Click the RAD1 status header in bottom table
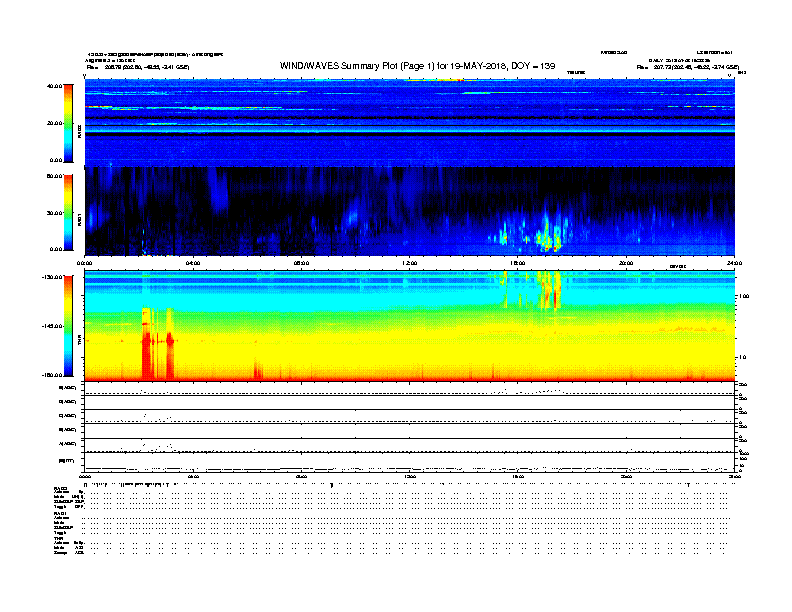Viewport: 792px width, 612px height. click(x=60, y=514)
